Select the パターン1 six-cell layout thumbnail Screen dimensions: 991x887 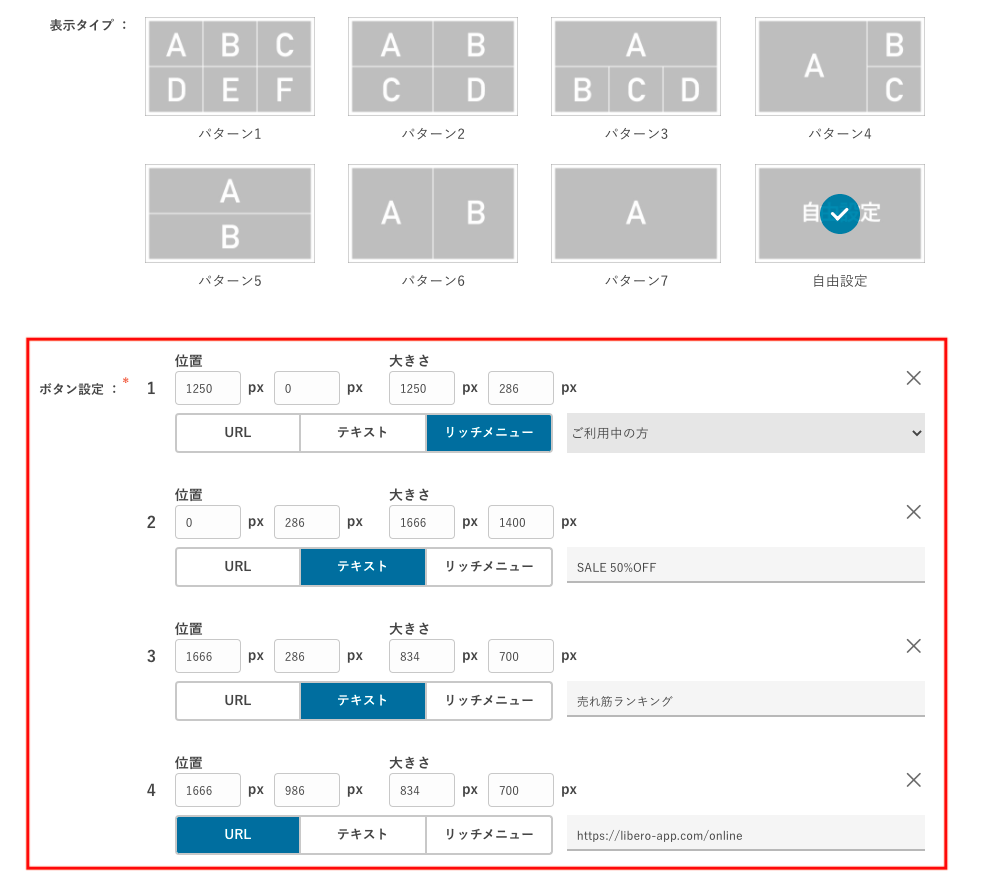pos(230,67)
